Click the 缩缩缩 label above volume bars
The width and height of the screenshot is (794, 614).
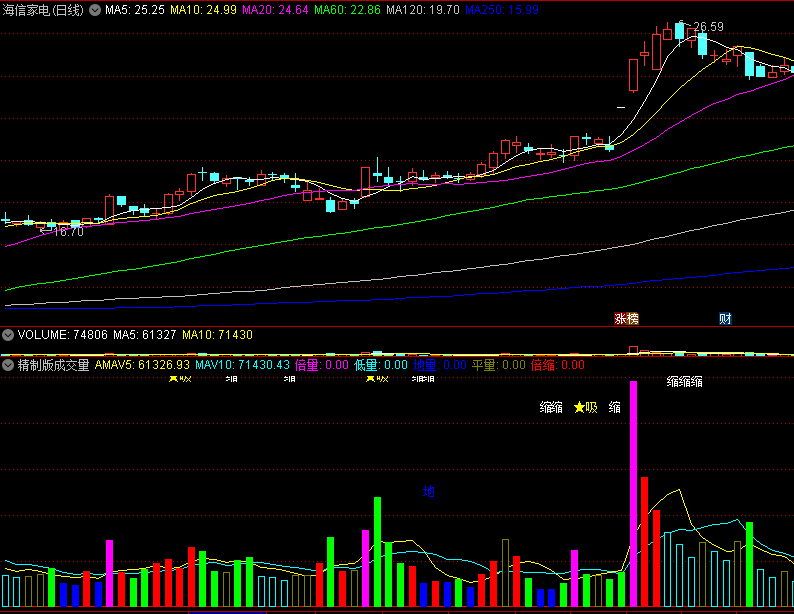tap(685, 382)
